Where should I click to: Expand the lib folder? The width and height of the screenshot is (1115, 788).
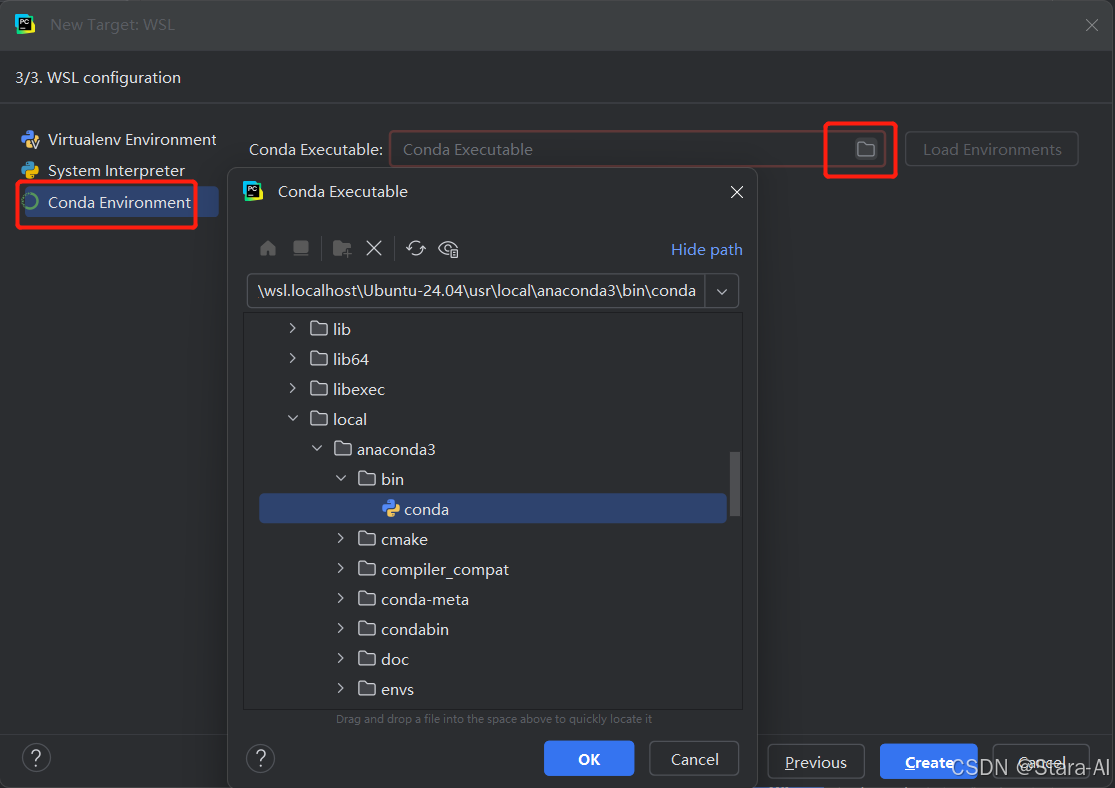pos(292,328)
